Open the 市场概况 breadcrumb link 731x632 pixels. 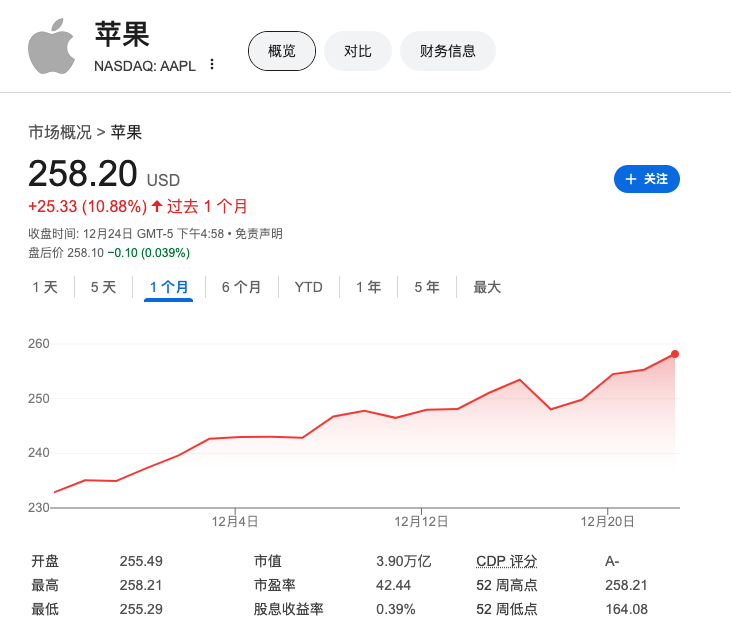click(x=60, y=132)
